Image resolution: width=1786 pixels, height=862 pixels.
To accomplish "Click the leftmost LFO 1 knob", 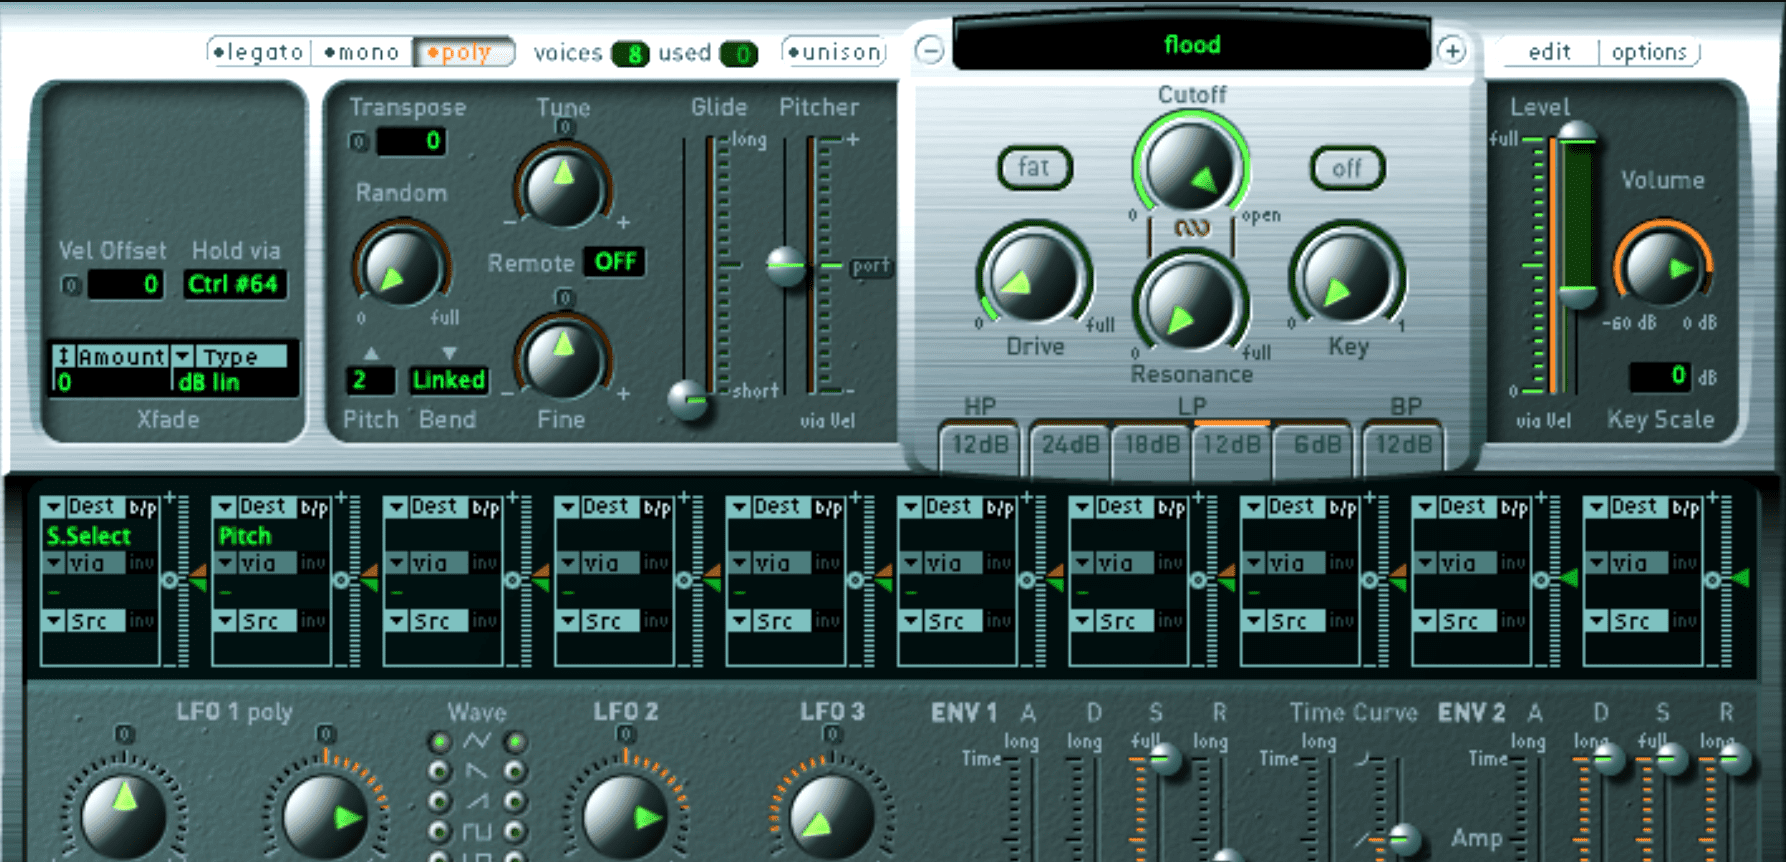I will pos(124,815).
